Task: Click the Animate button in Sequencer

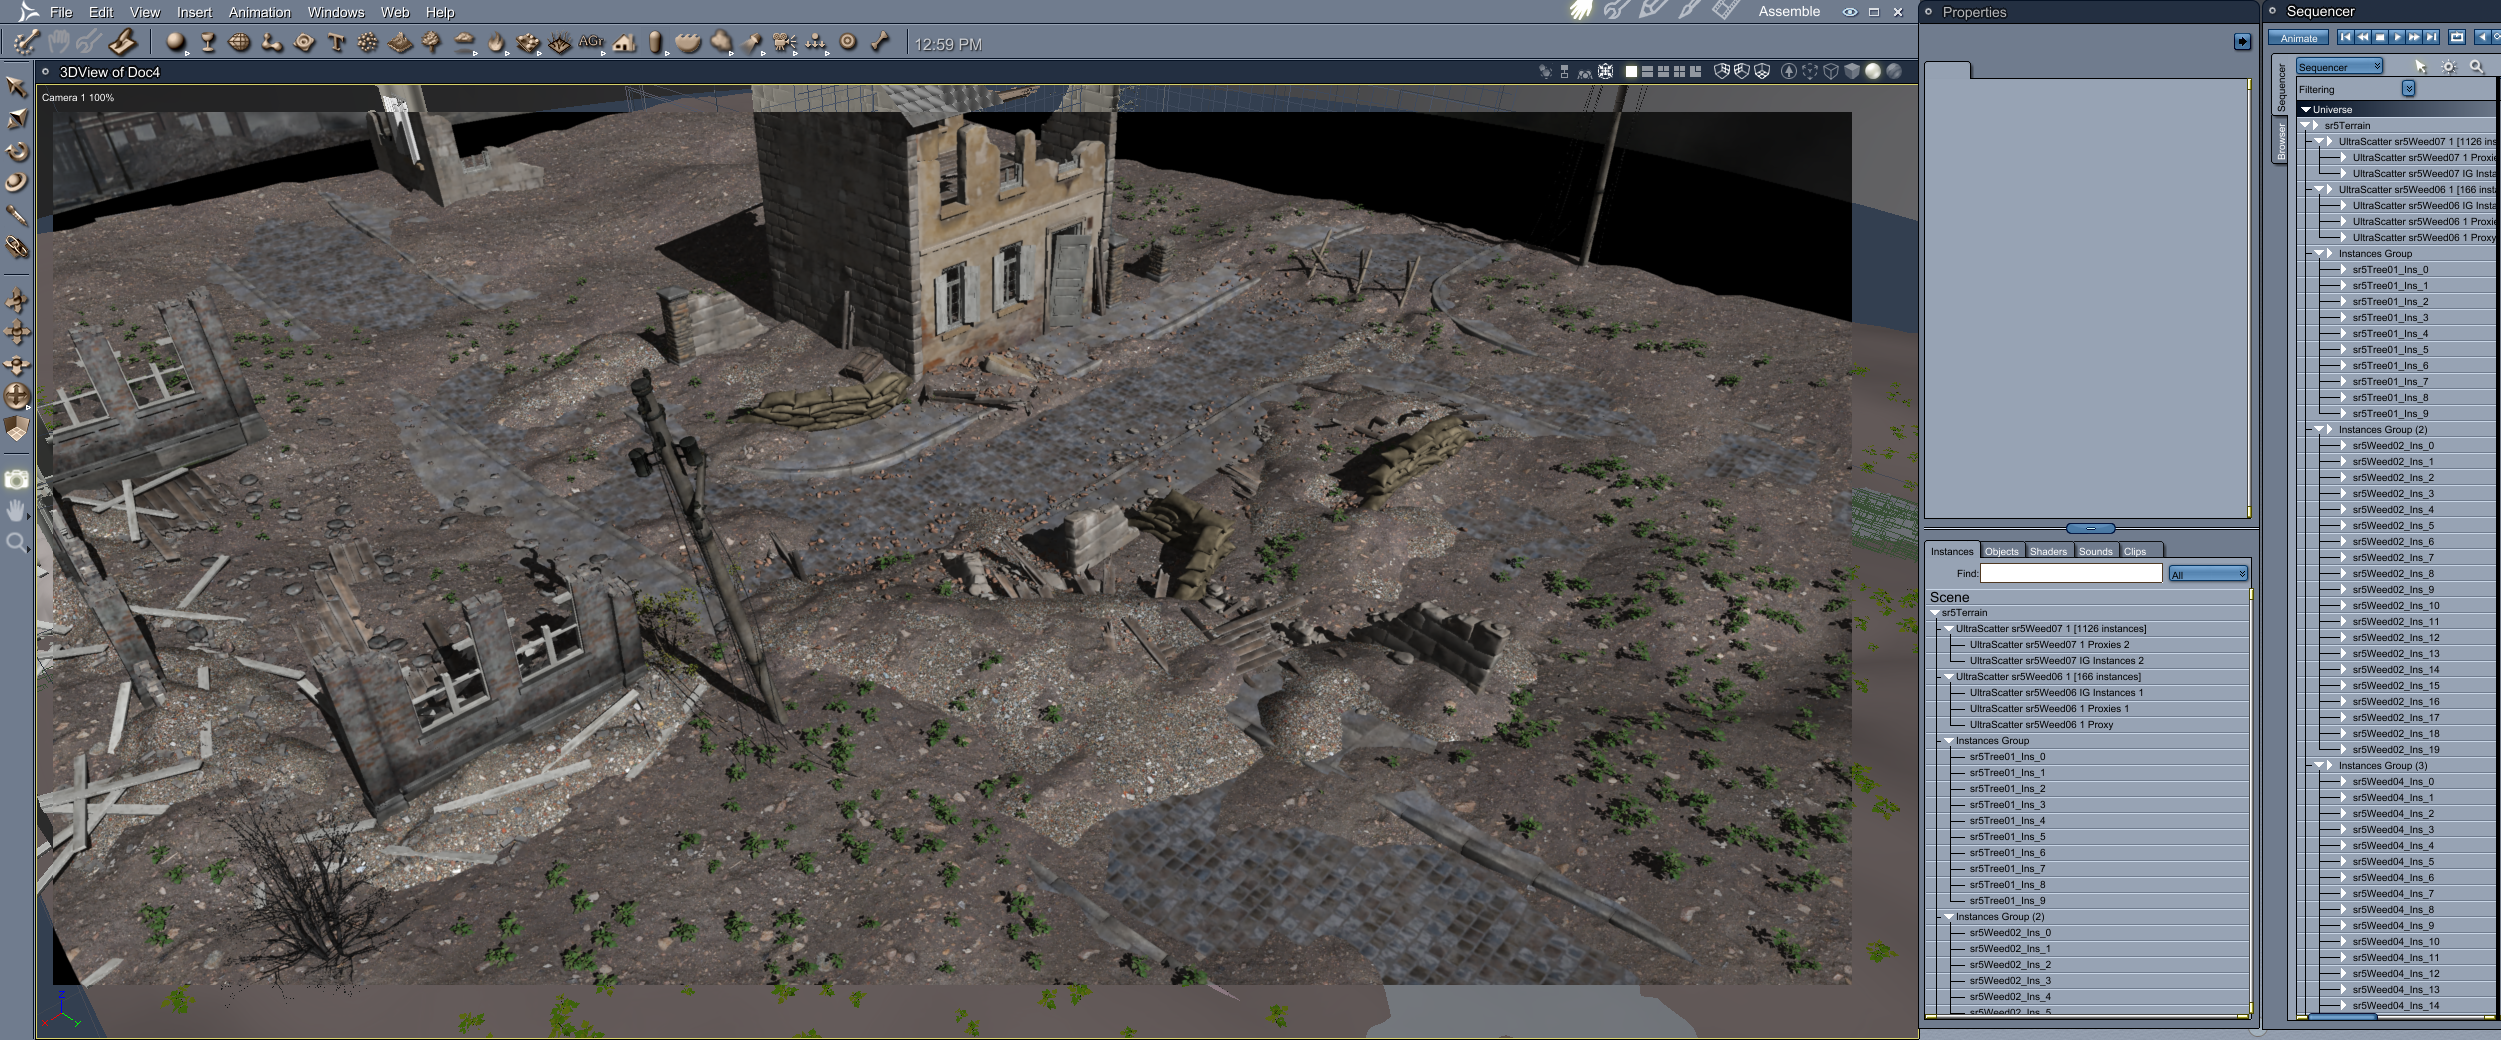Action: (x=2298, y=38)
